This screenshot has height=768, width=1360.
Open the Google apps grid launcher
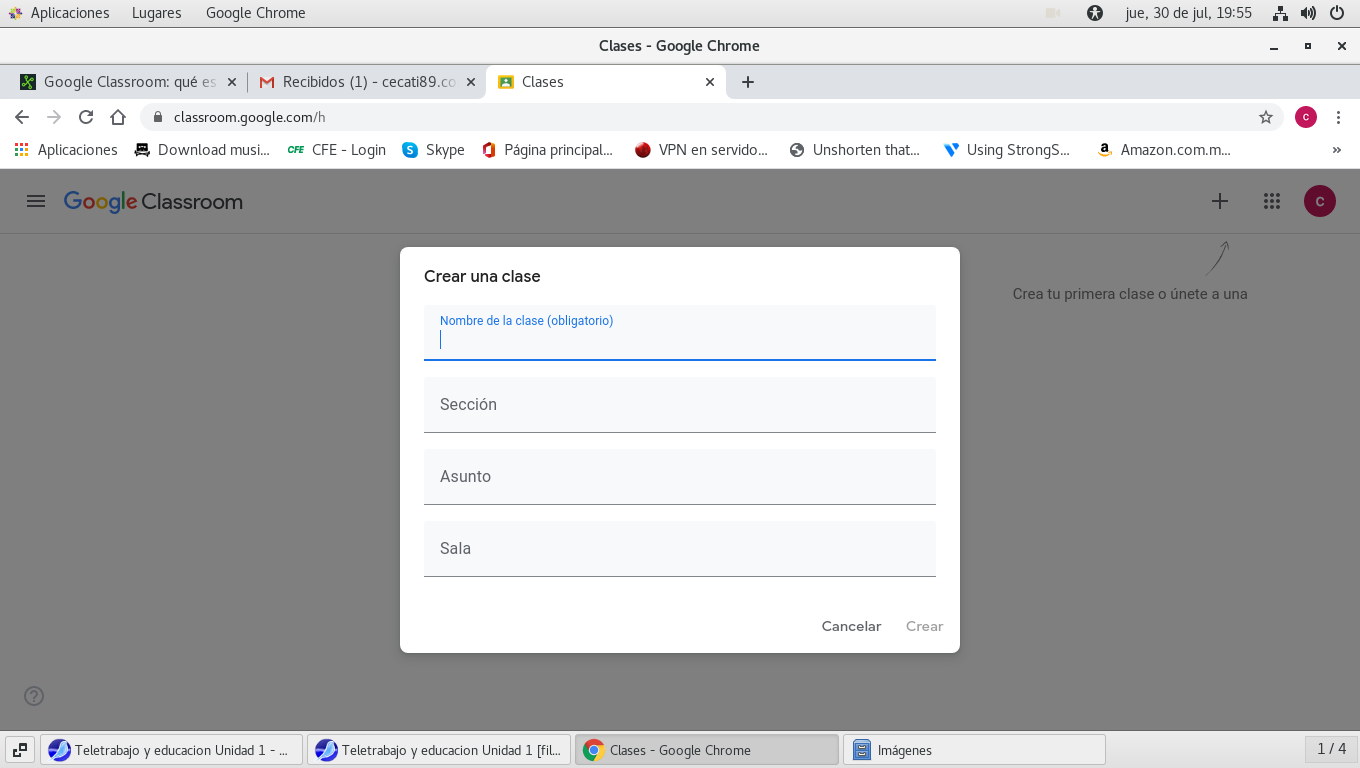pyautogui.click(x=1271, y=201)
